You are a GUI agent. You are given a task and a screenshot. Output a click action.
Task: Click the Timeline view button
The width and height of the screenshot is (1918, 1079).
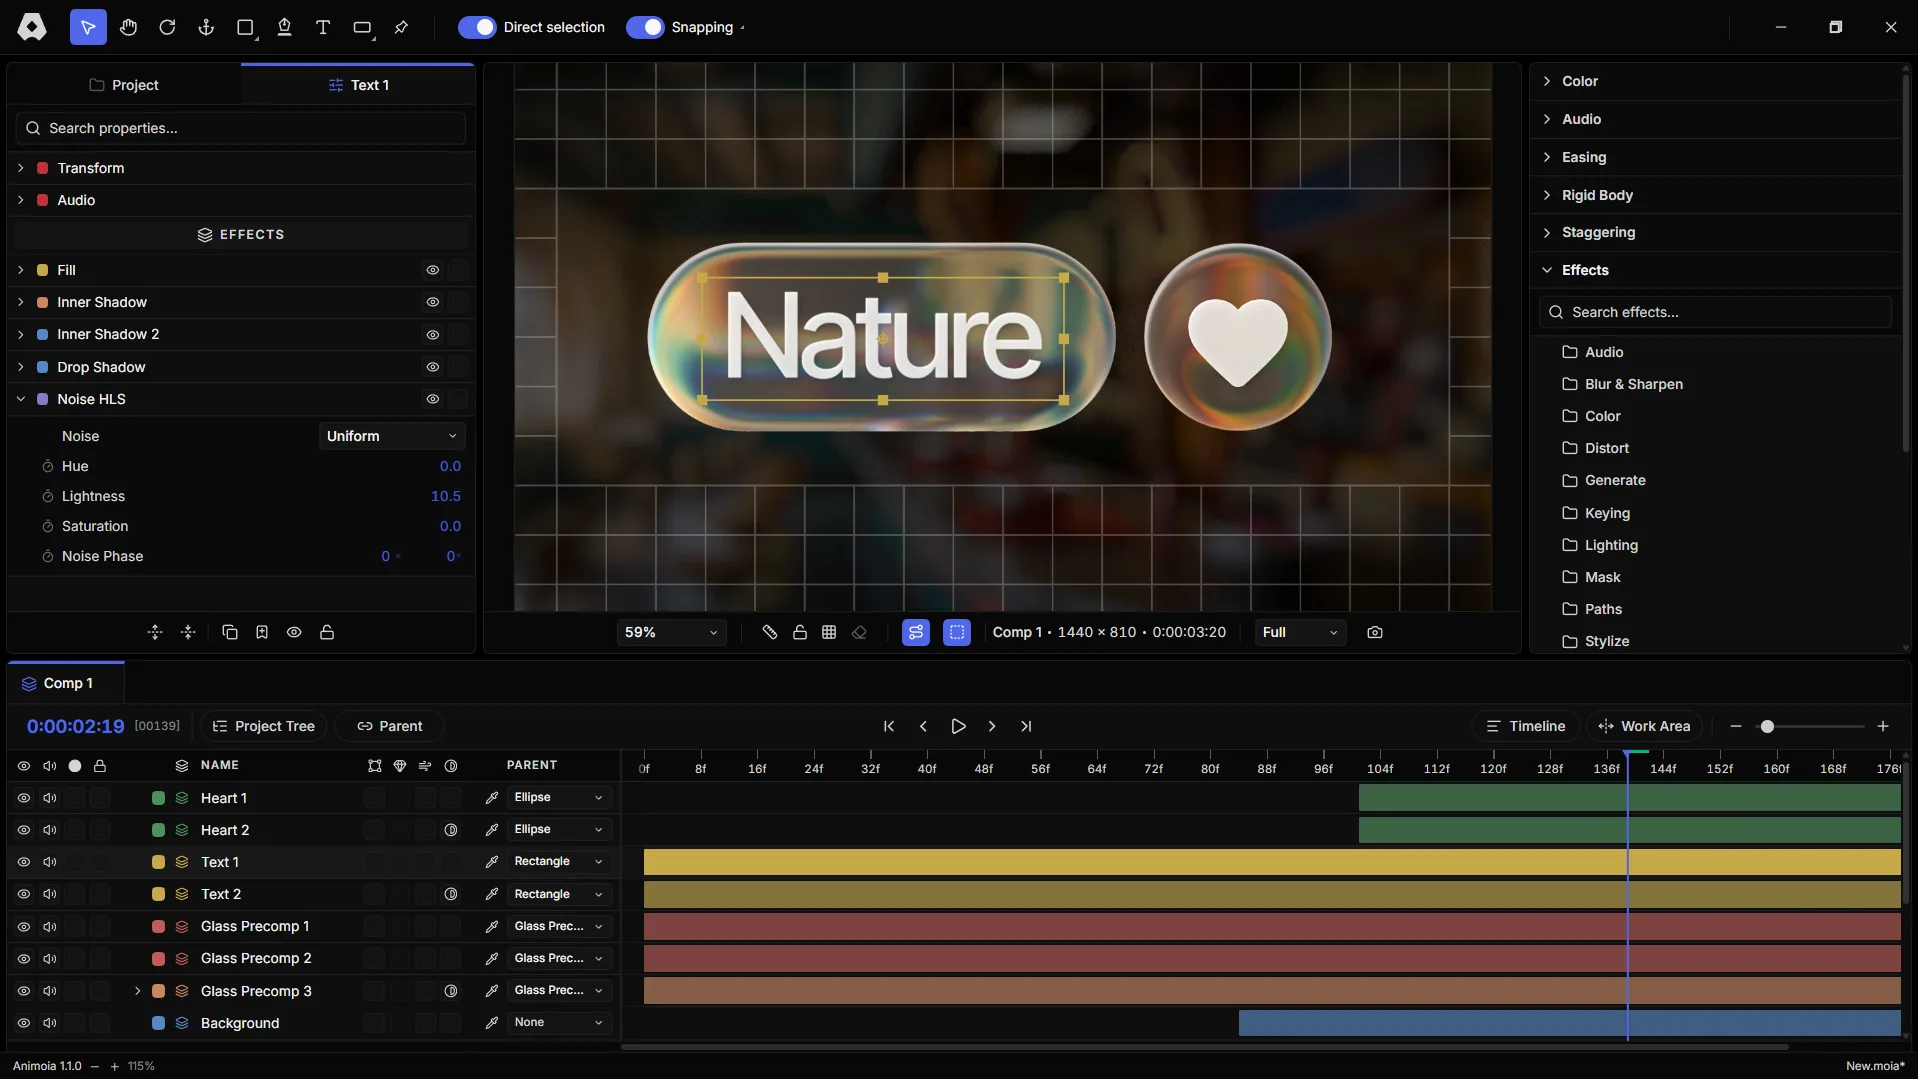point(1526,726)
